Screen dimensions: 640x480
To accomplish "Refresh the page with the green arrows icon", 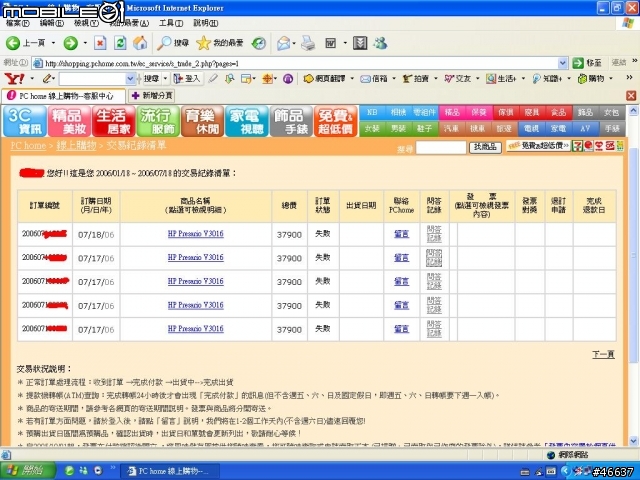I will coord(120,43).
